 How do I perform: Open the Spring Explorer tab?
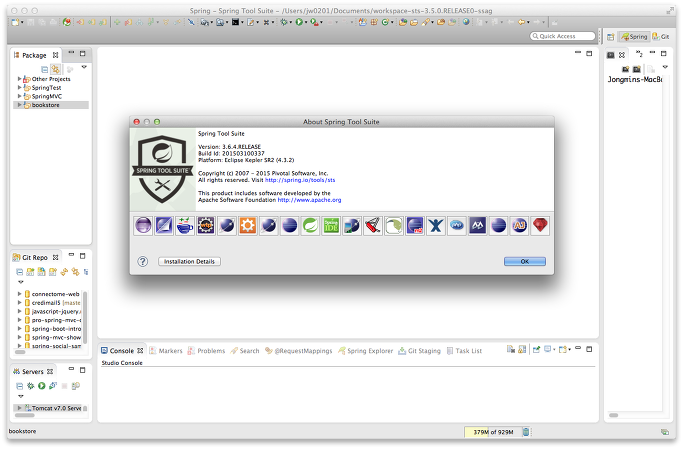pyautogui.click(x=365, y=351)
